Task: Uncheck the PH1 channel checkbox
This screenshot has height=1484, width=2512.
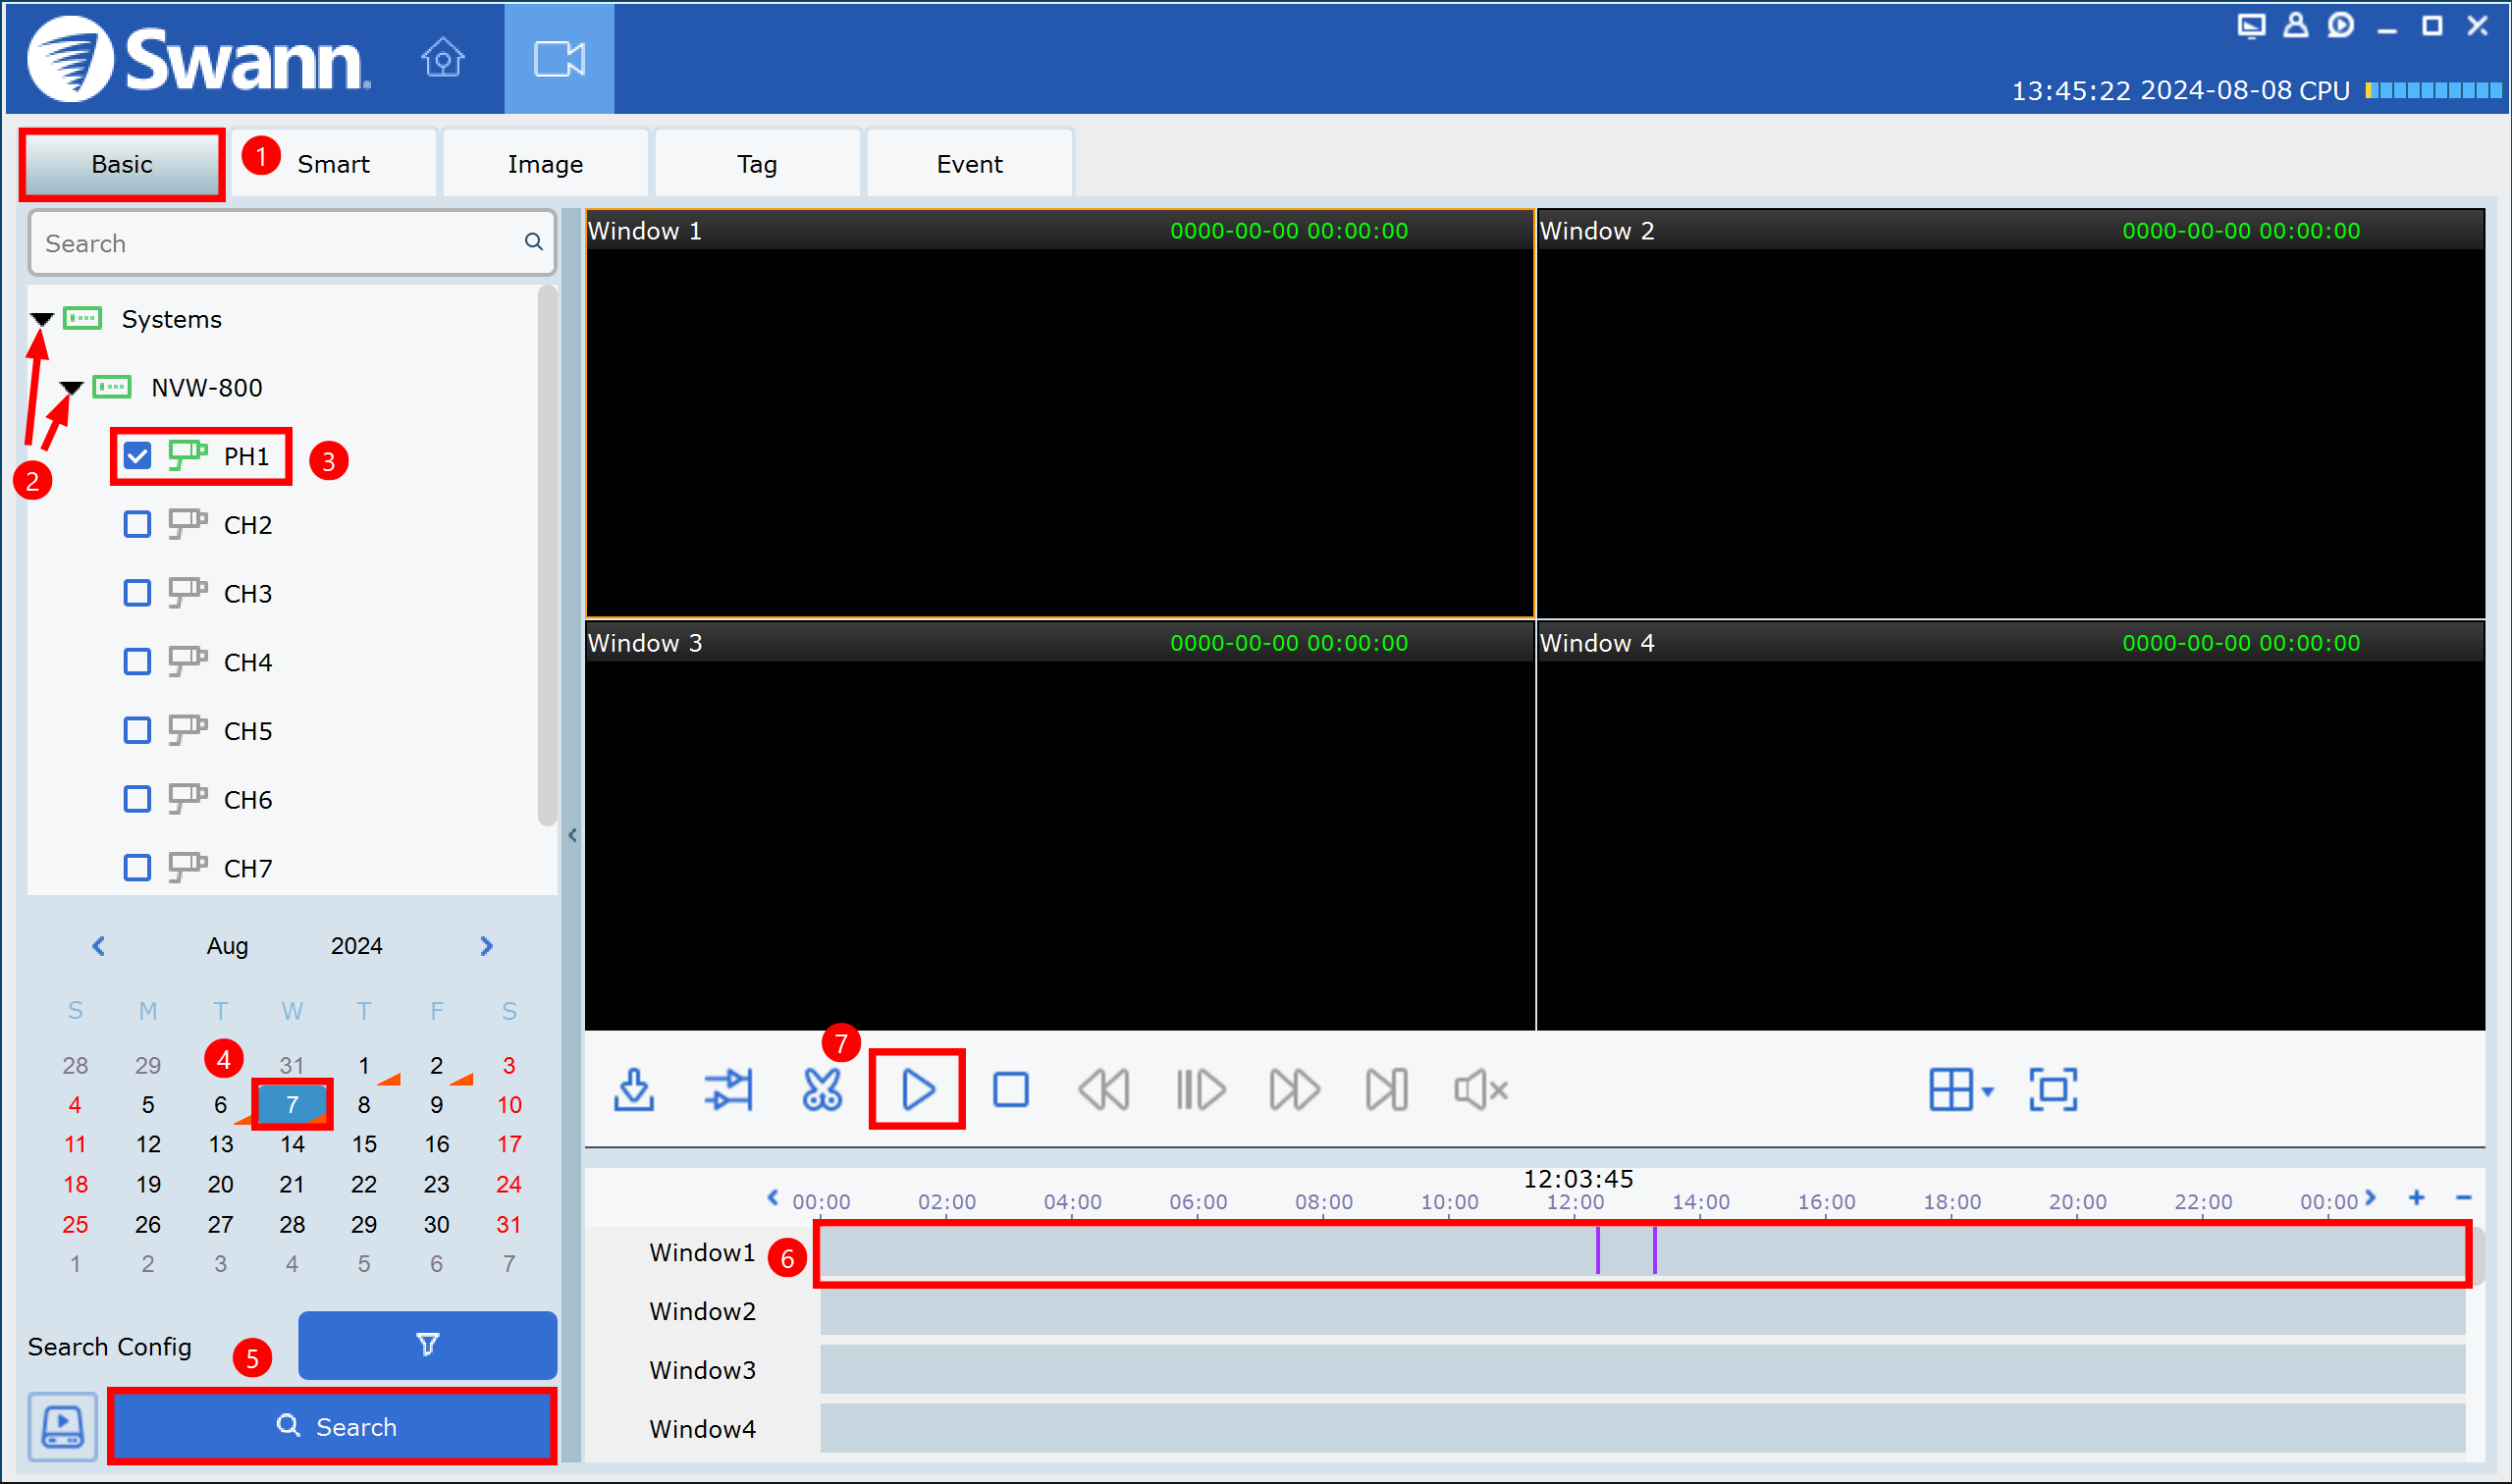Action: click(x=137, y=457)
